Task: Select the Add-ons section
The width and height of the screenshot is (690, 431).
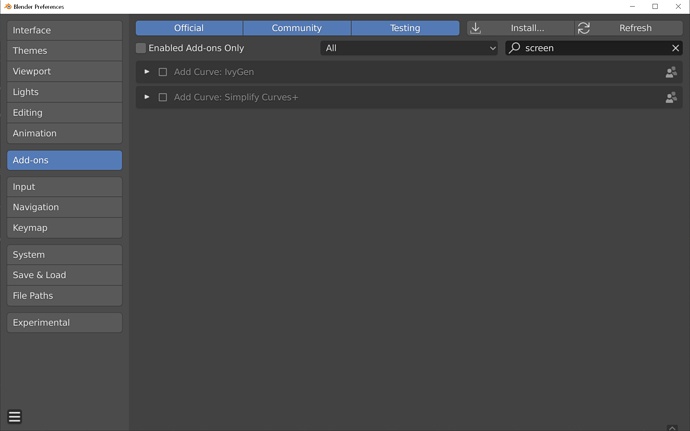Action: point(64,160)
